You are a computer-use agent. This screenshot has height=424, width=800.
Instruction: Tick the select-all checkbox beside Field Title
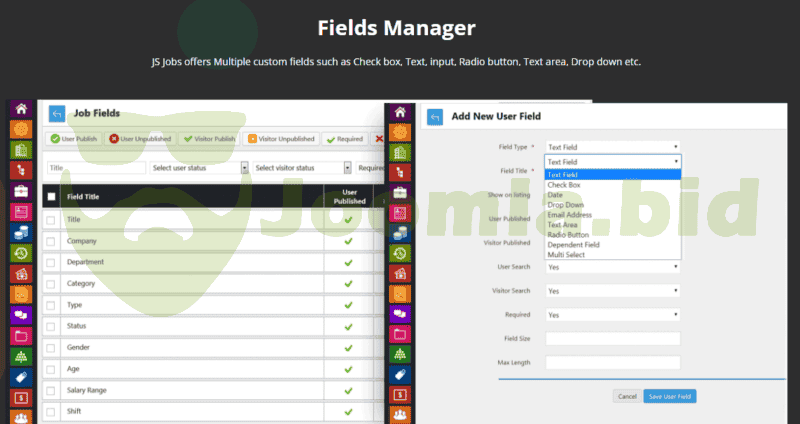[x=52, y=197]
